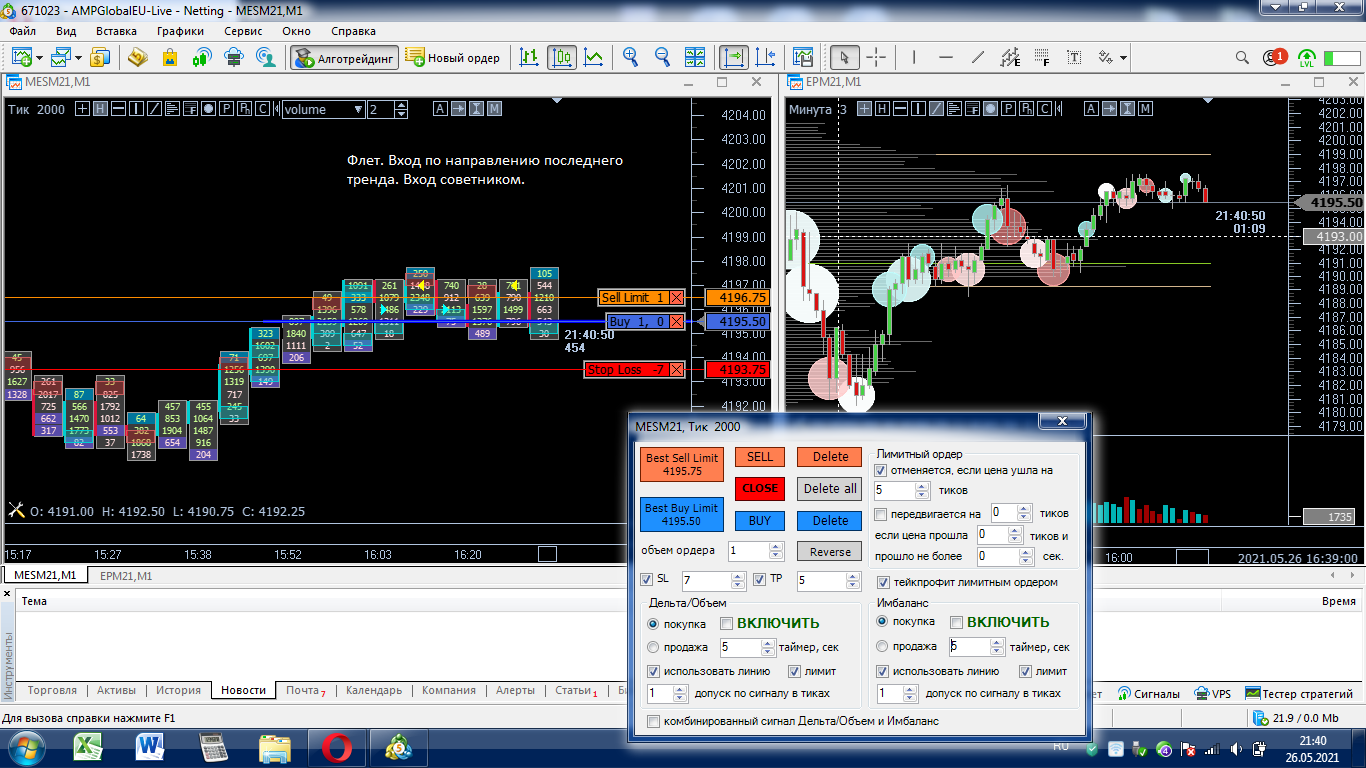The width and height of the screenshot is (1366, 768).
Task: Open the search magnifier in toolbar
Action: pos(1242,58)
